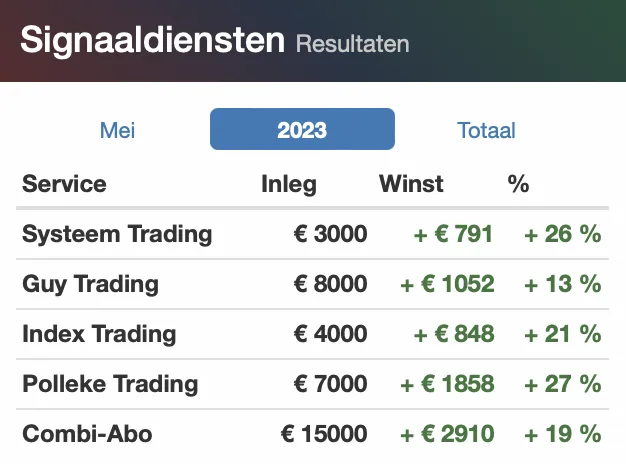626x464 pixels.
Task: Open the Polleke Trading service
Action: point(110,384)
